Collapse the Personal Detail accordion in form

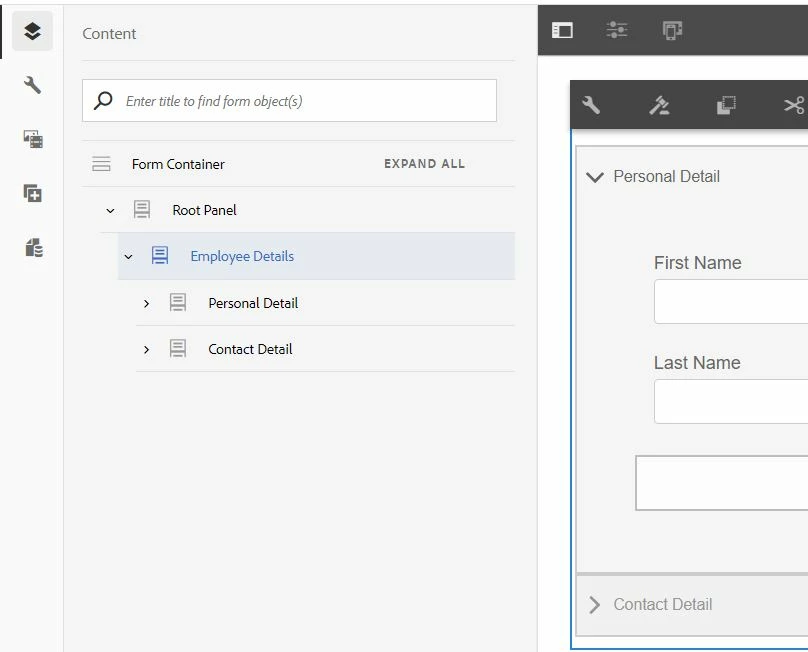pyautogui.click(x=595, y=177)
